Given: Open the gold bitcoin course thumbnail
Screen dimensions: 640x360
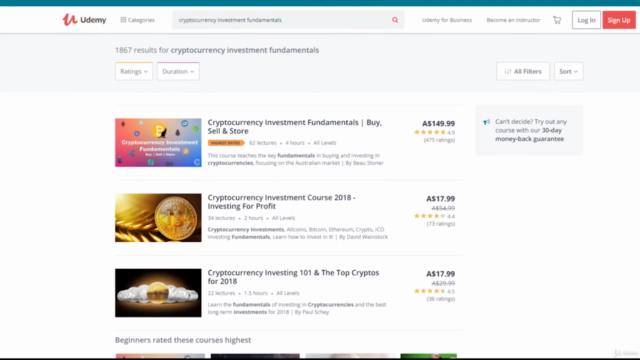Looking at the screenshot, I should pos(158,218).
